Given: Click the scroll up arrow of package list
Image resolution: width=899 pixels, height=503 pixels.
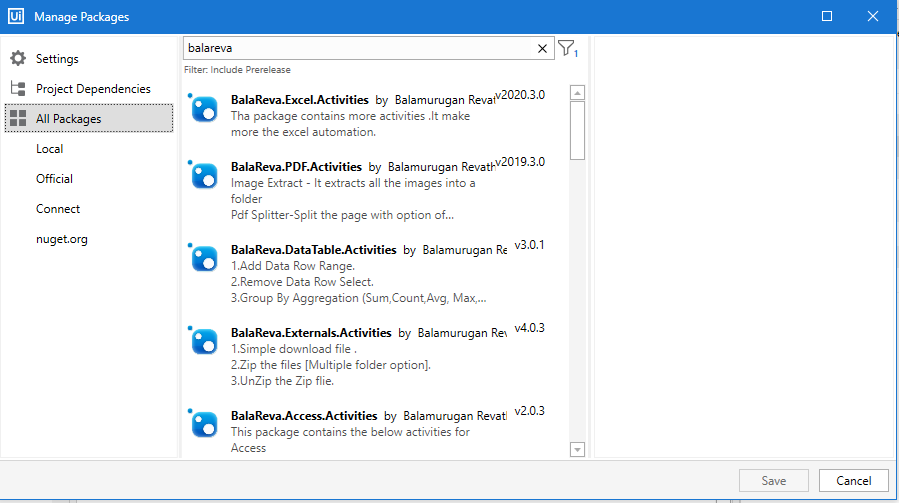Looking at the screenshot, I should (x=577, y=92).
